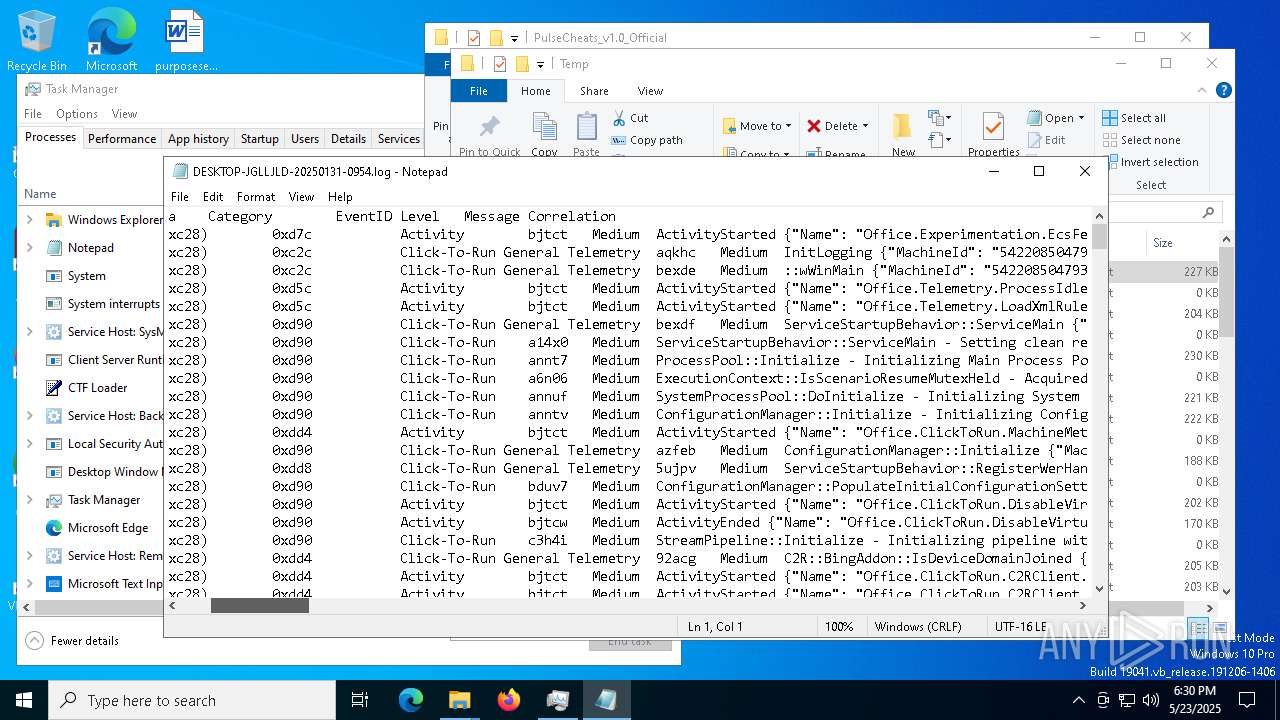Open the Startup tab in Task Manager
The image size is (1280, 720).
[260, 139]
